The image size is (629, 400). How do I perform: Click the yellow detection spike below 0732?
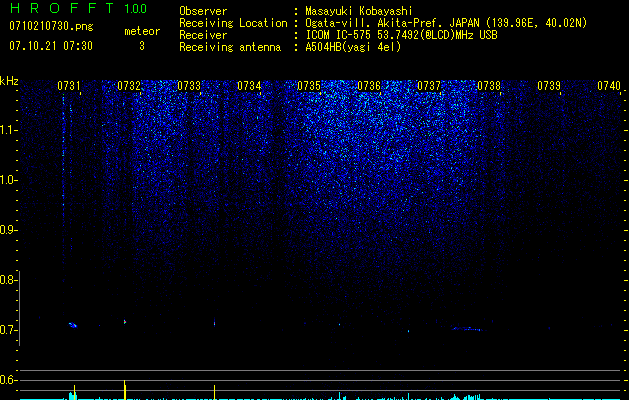pyautogui.click(x=125, y=390)
